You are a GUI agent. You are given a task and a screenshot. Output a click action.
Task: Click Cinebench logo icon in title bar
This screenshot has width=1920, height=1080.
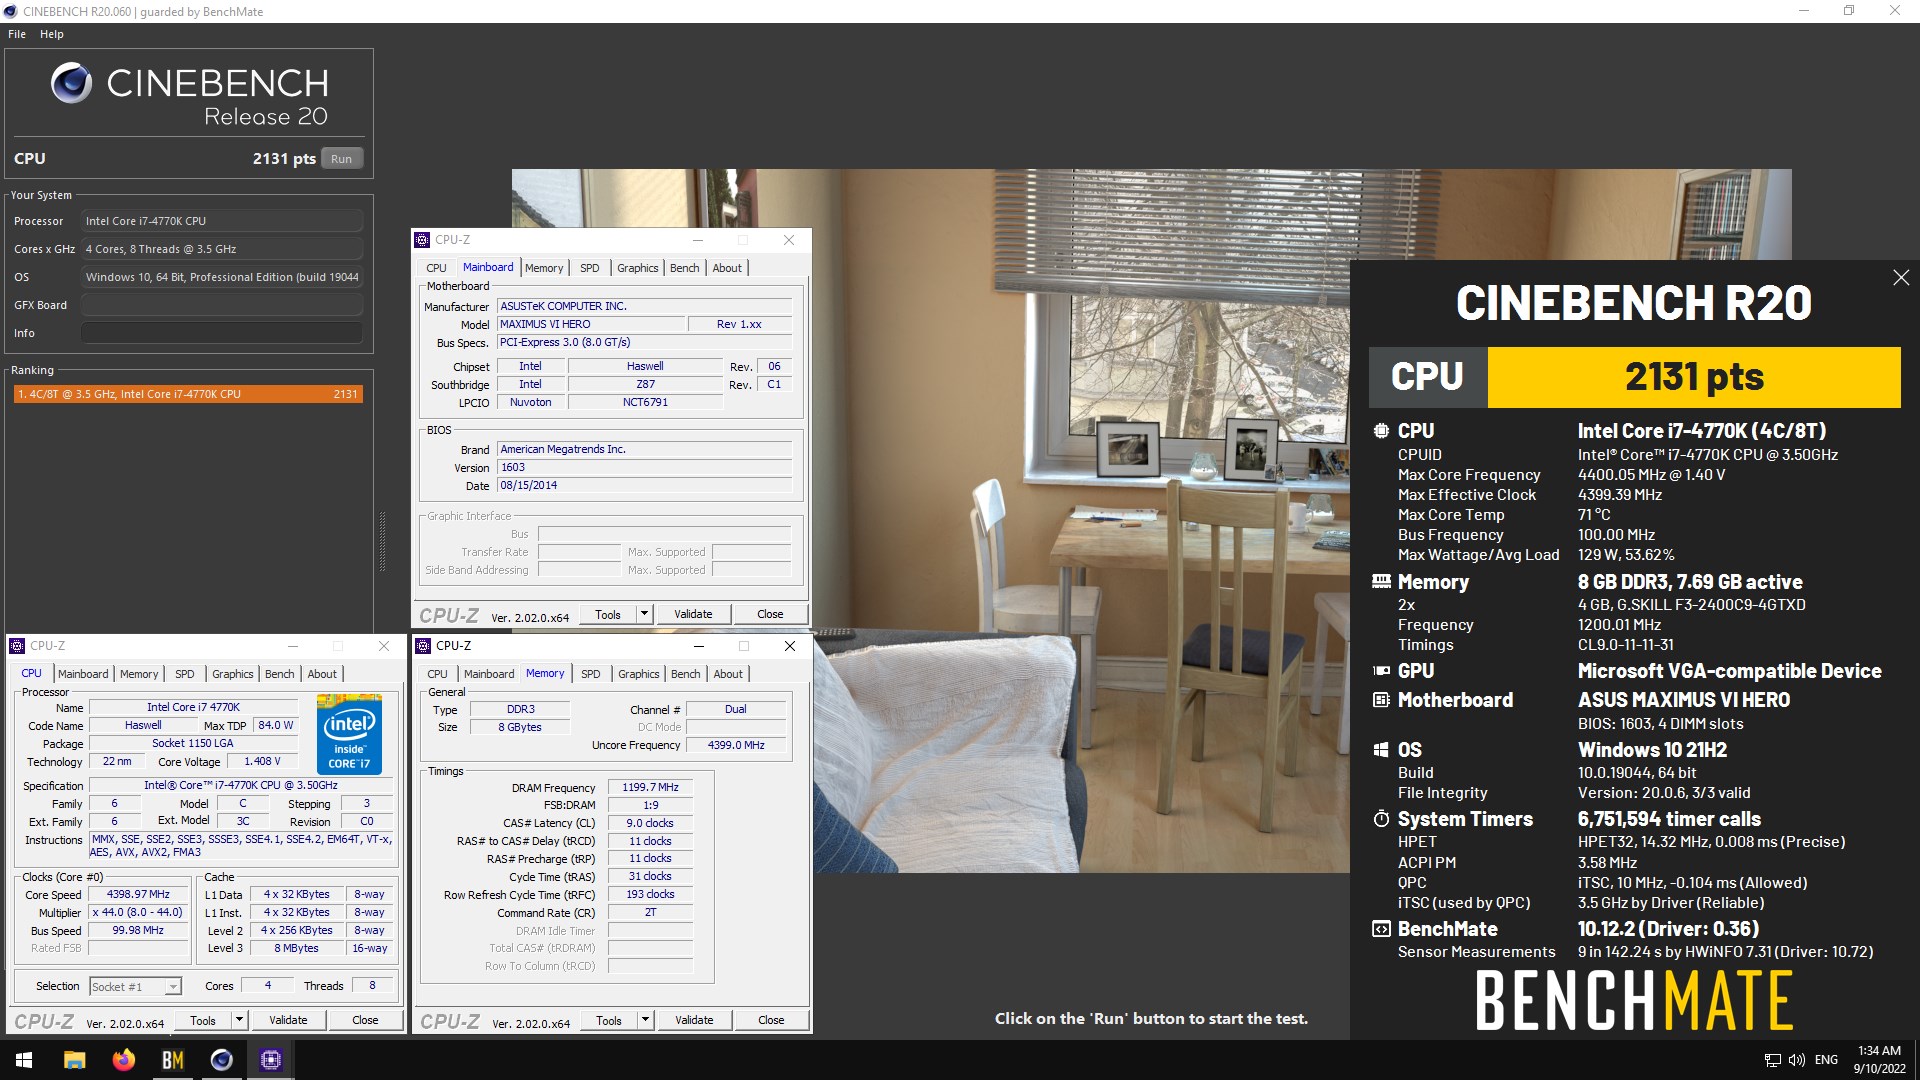[10, 11]
